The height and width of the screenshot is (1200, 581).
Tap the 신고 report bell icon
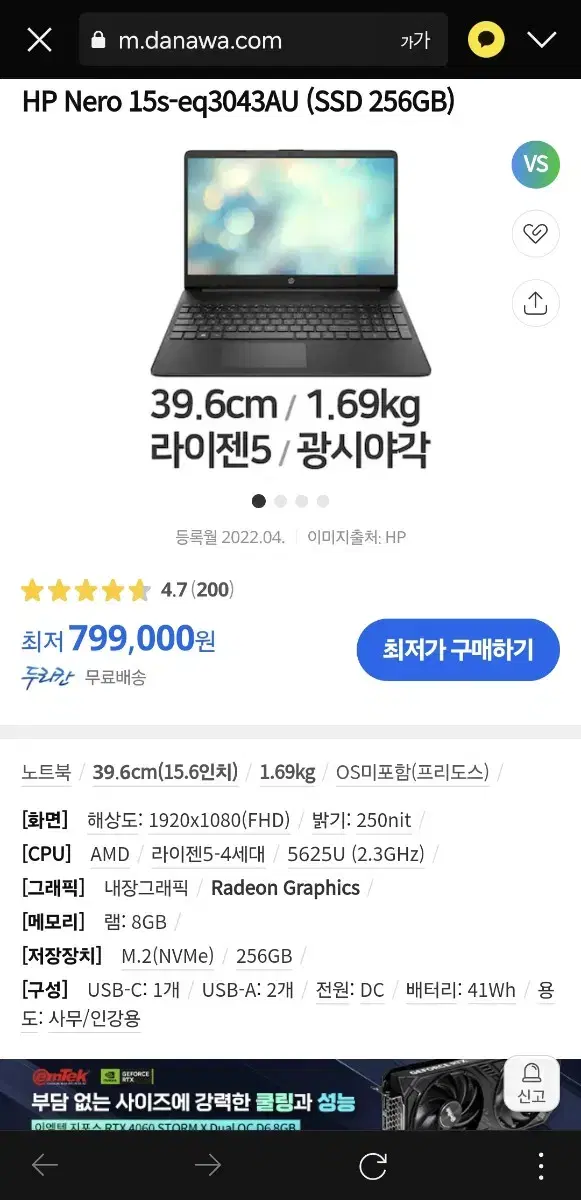tap(531, 1083)
